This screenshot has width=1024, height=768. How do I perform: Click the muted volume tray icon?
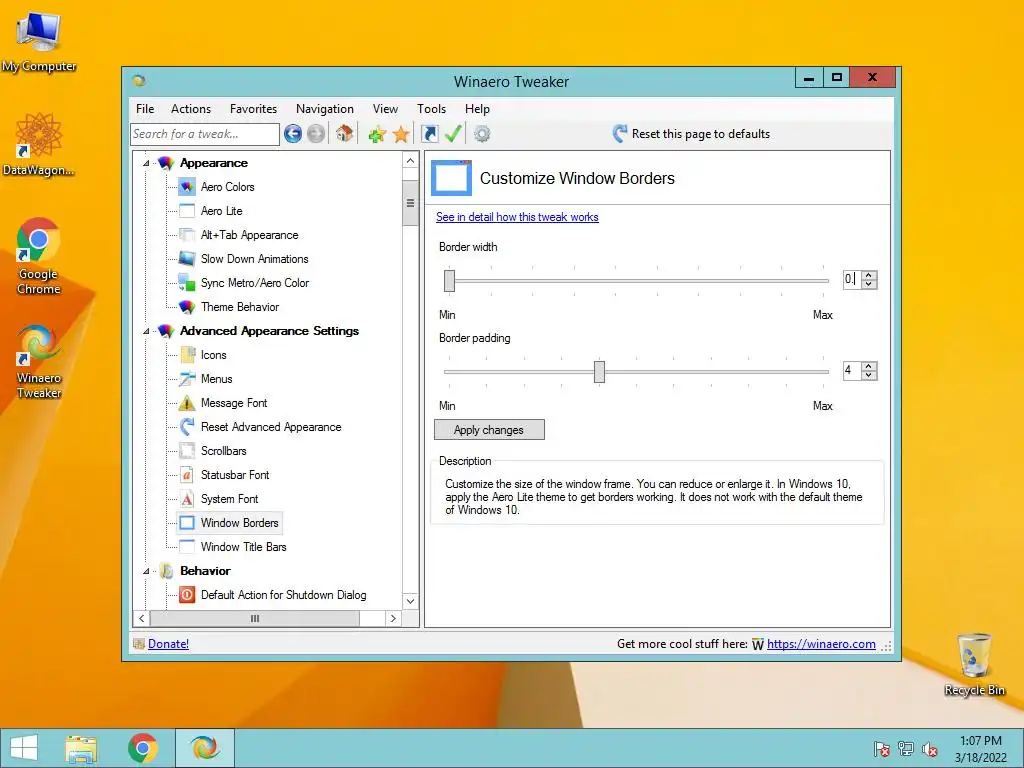[x=930, y=749]
